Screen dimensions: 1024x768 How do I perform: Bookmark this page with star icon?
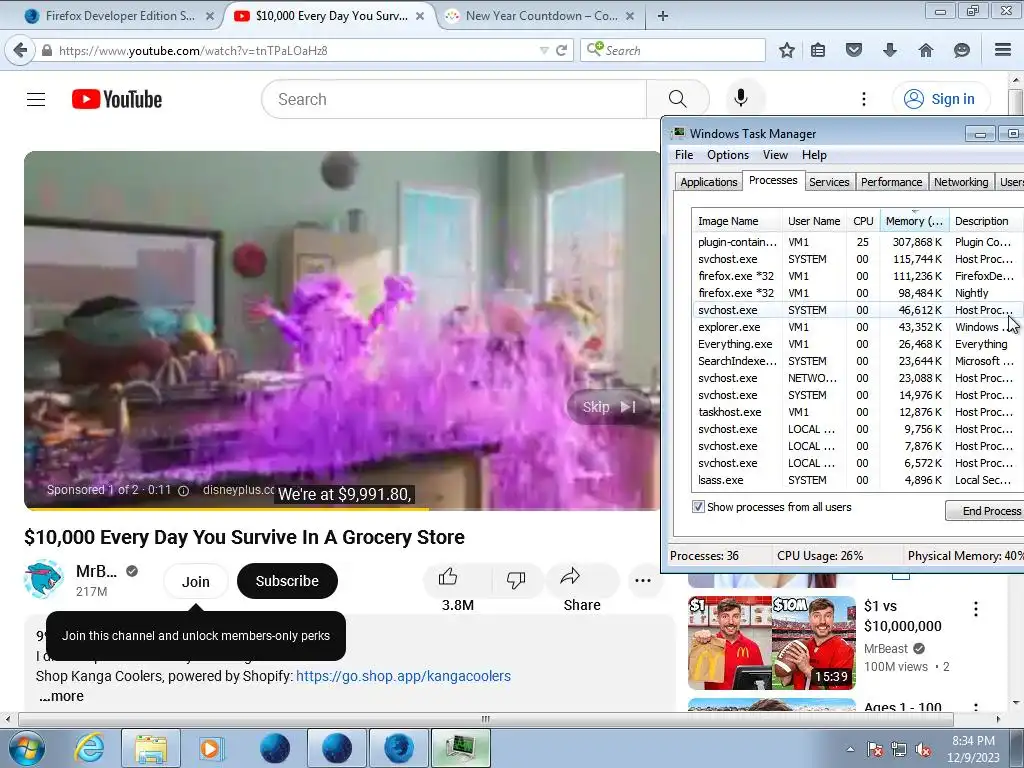[787, 50]
